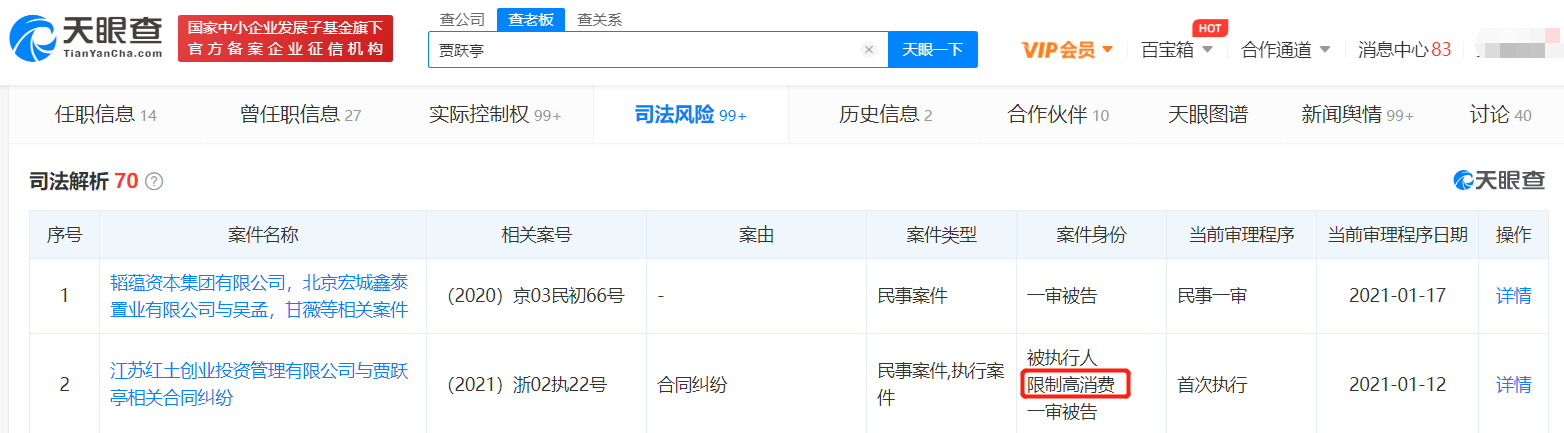Click case number (2021) 浙02执22号
This screenshot has height=433, width=1564.
coord(526,384)
